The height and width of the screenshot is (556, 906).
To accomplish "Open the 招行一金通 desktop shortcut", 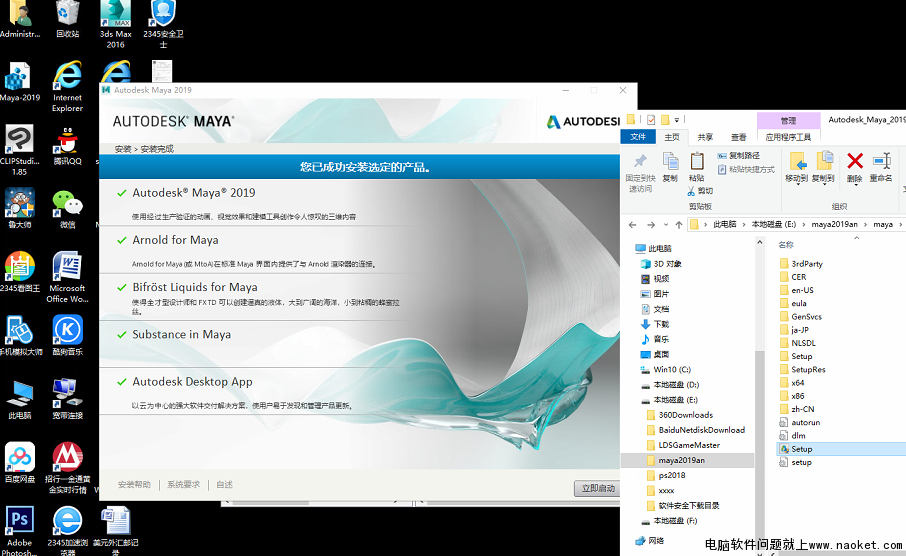I will [x=68, y=468].
